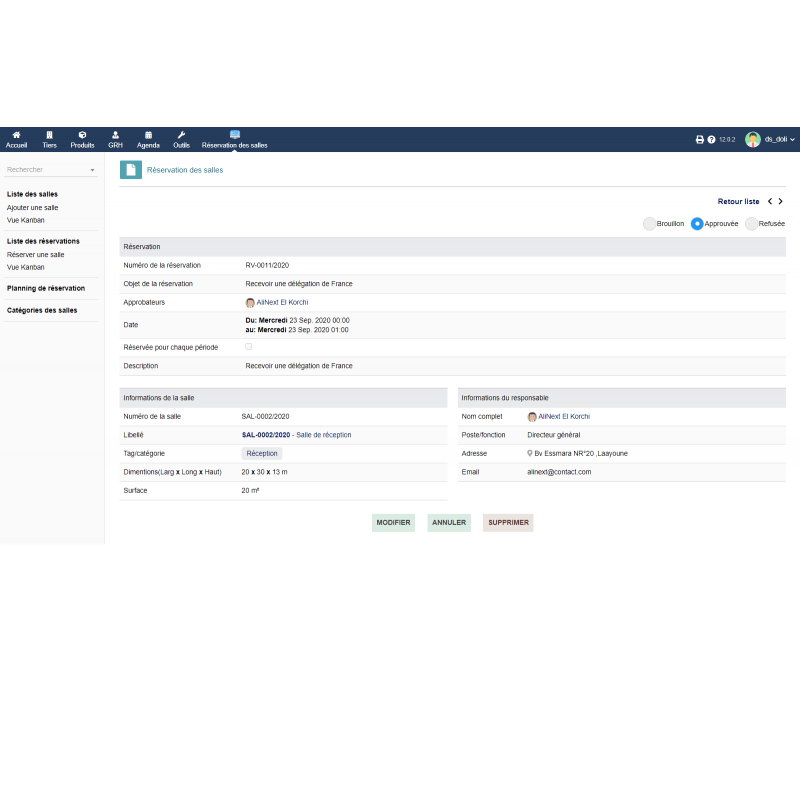Open the Rechercher search dropdown
The height and width of the screenshot is (800, 800).
click(x=51, y=170)
